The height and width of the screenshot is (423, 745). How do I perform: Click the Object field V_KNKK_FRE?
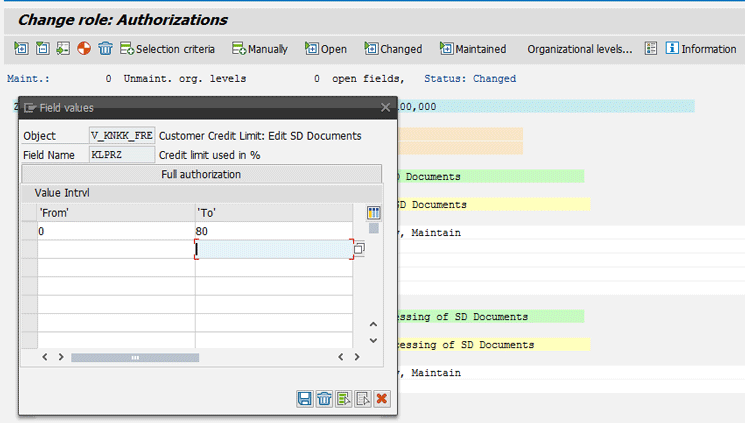122,136
